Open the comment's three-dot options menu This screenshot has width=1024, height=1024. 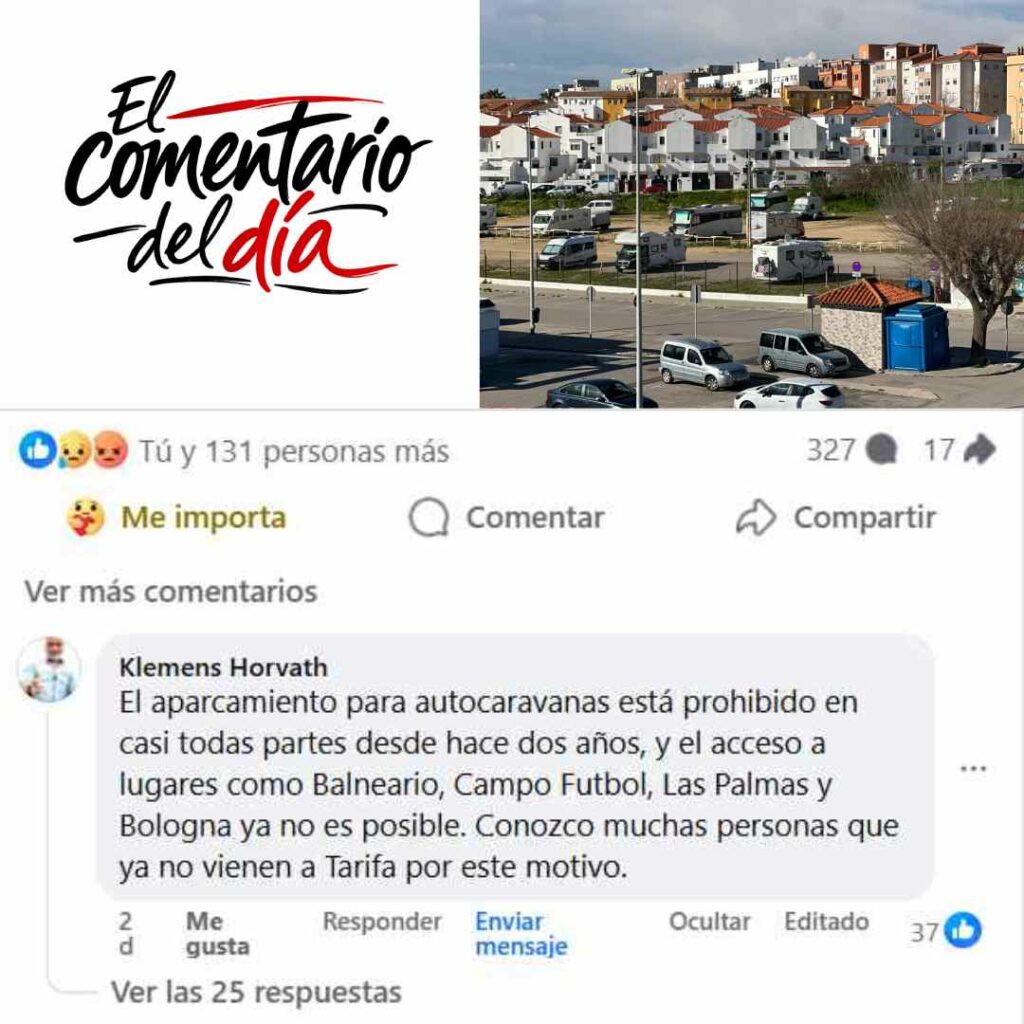point(973,768)
